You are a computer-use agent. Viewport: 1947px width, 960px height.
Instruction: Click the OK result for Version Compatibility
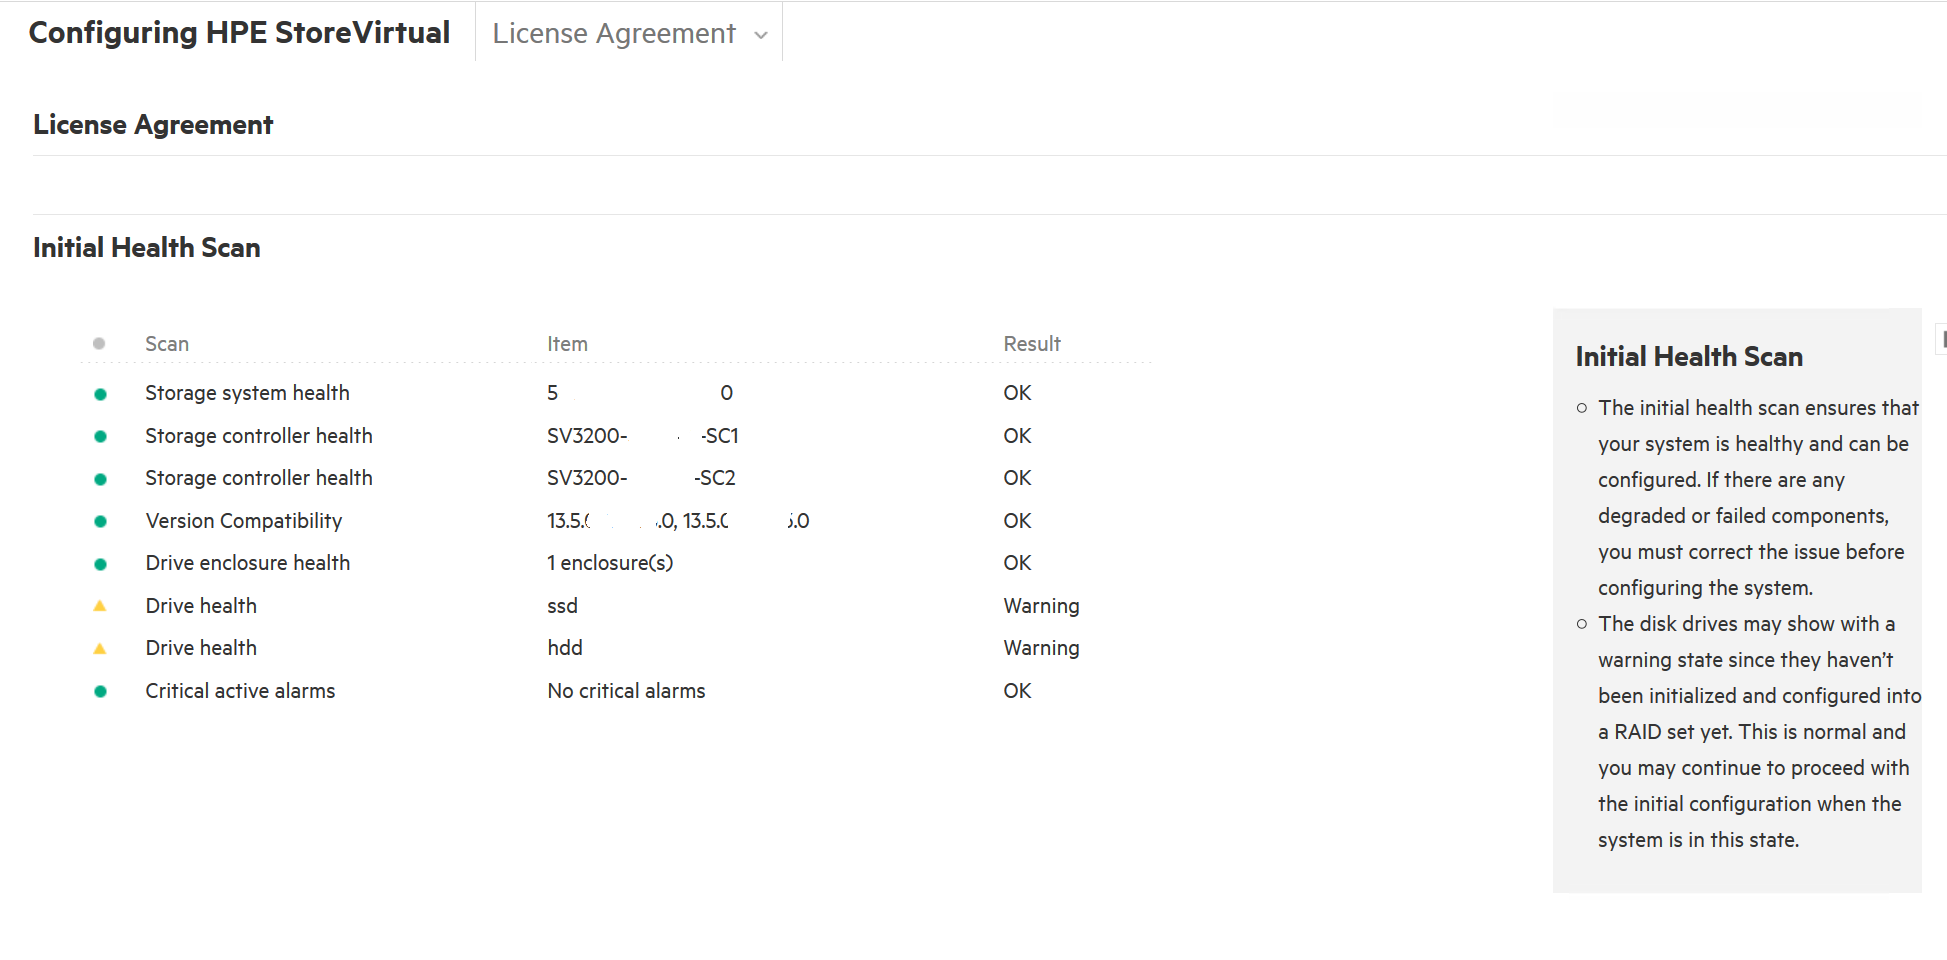(x=1017, y=521)
